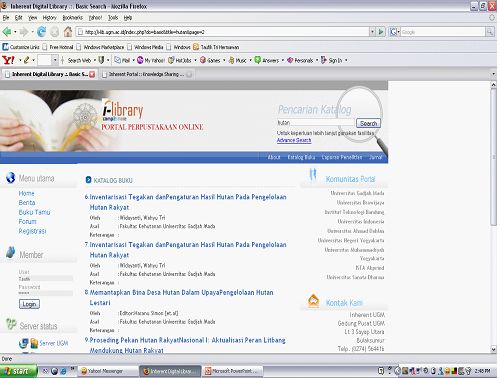
Task: Go back with the green Back arrow
Action: pyautogui.click(x=7, y=32)
